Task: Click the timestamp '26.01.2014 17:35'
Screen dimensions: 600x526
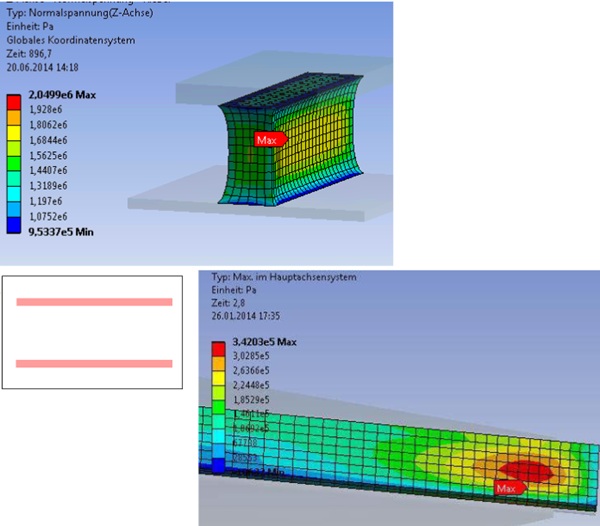Action: (x=246, y=316)
